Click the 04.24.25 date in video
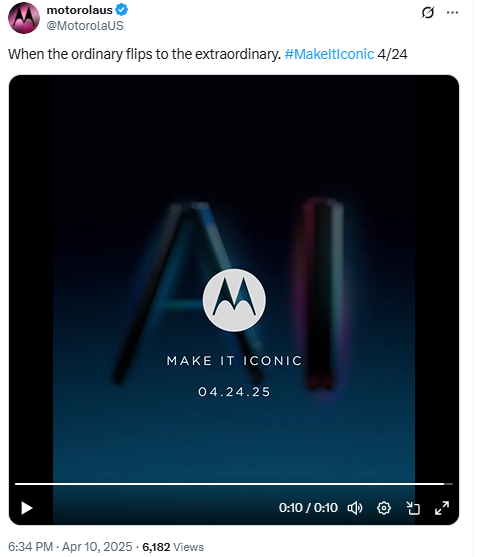477x557 pixels. pos(235,394)
